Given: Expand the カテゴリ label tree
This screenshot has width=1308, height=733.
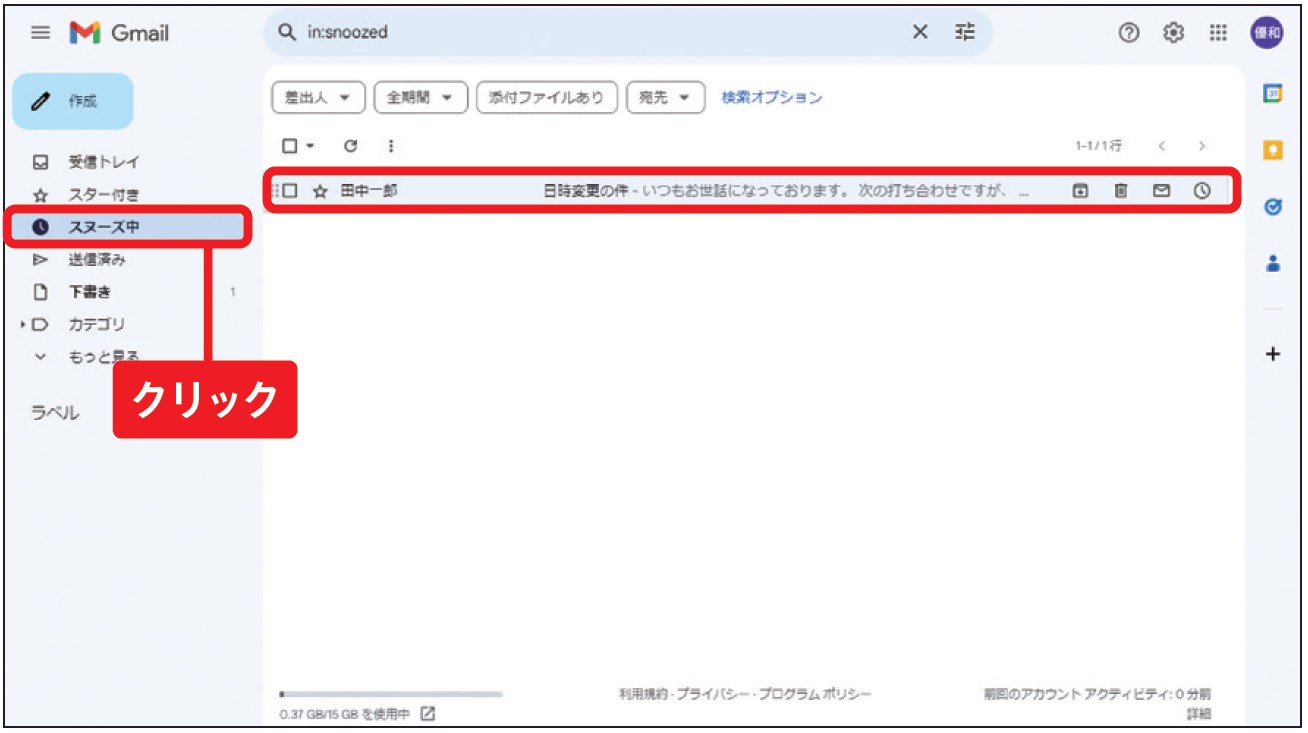Looking at the screenshot, I should click(x=23, y=324).
